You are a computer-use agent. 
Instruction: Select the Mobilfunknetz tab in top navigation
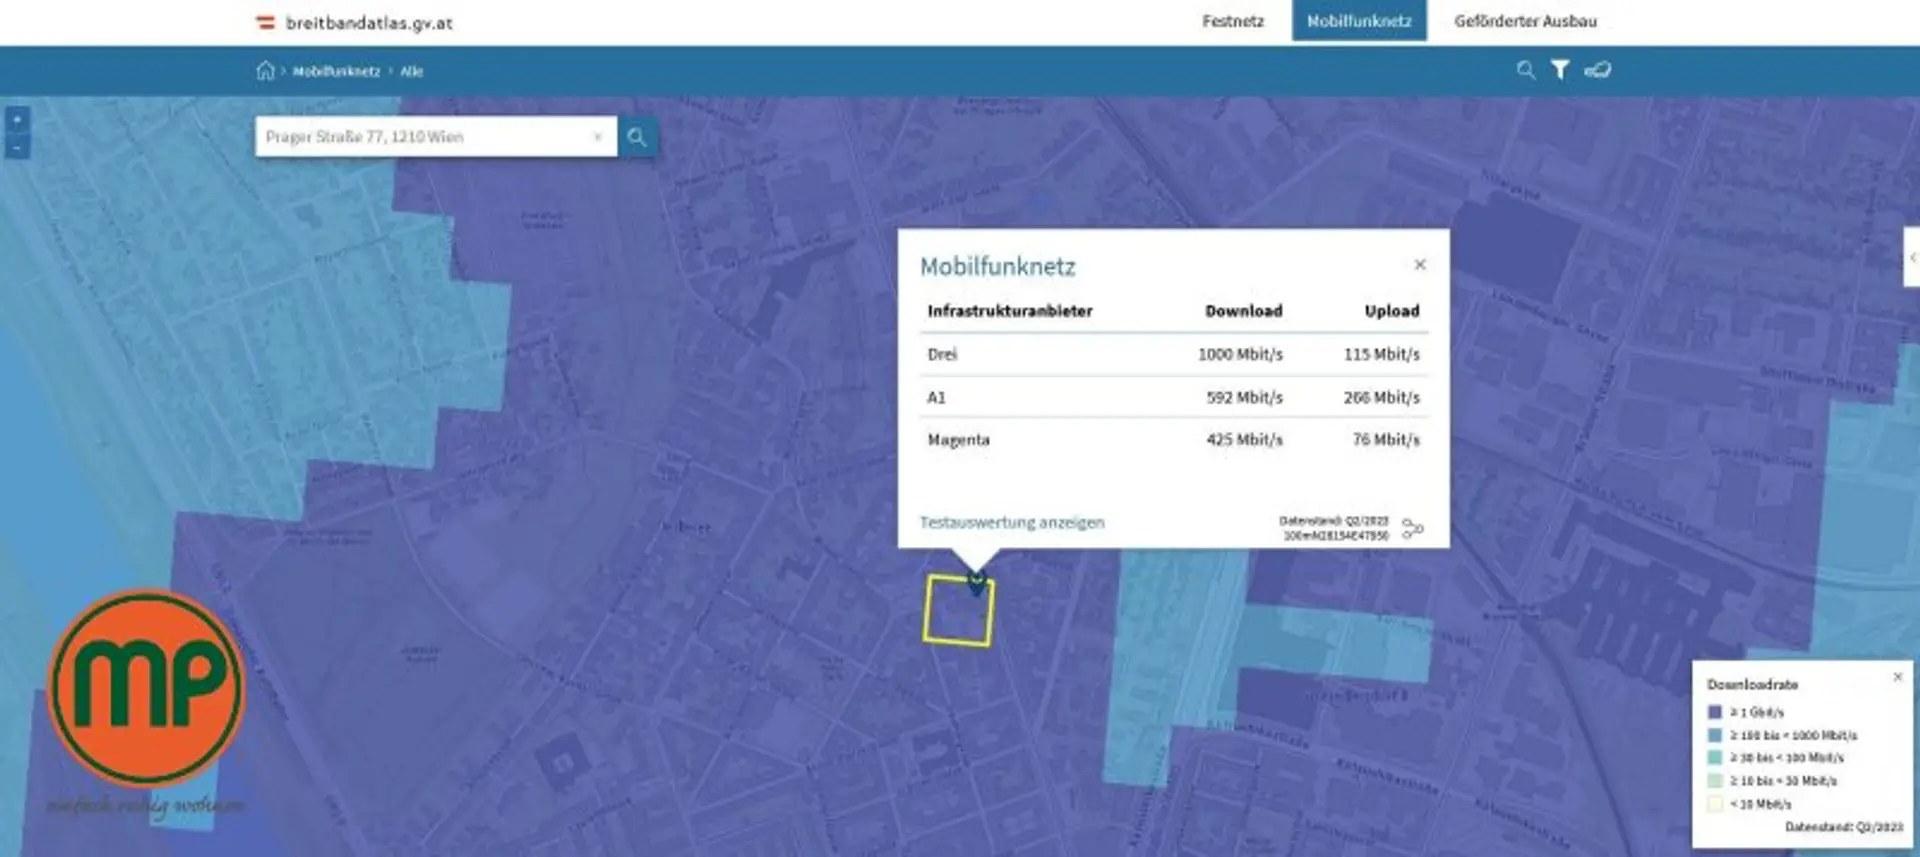click(1358, 21)
